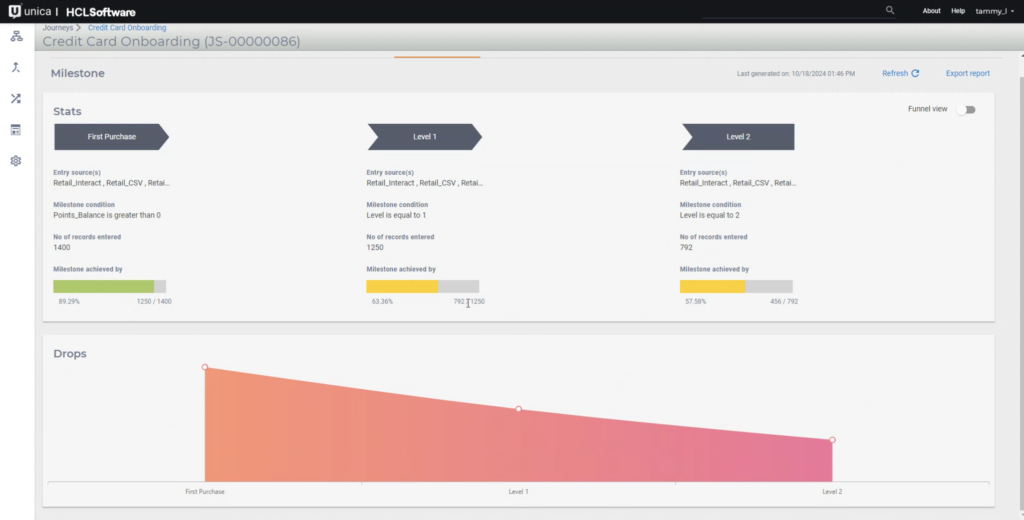Open the About menu item
Image resolution: width=1024 pixels, height=520 pixels.
click(931, 11)
